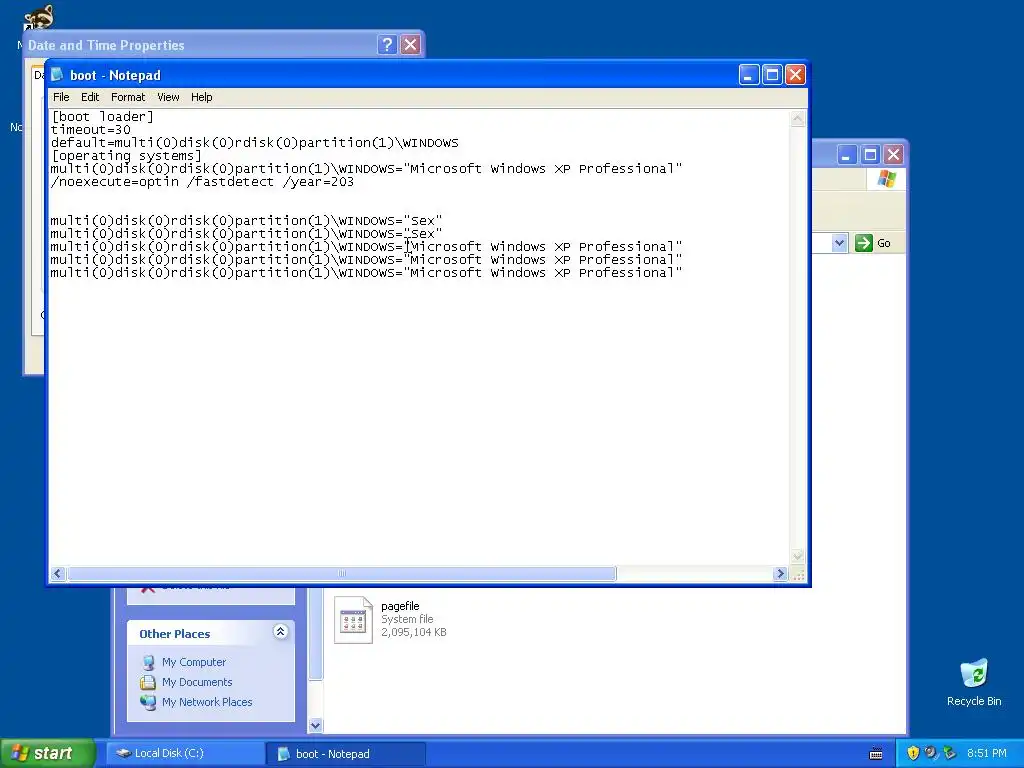Click the Other Places header text
This screenshot has width=1024, height=768.
point(174,633)
